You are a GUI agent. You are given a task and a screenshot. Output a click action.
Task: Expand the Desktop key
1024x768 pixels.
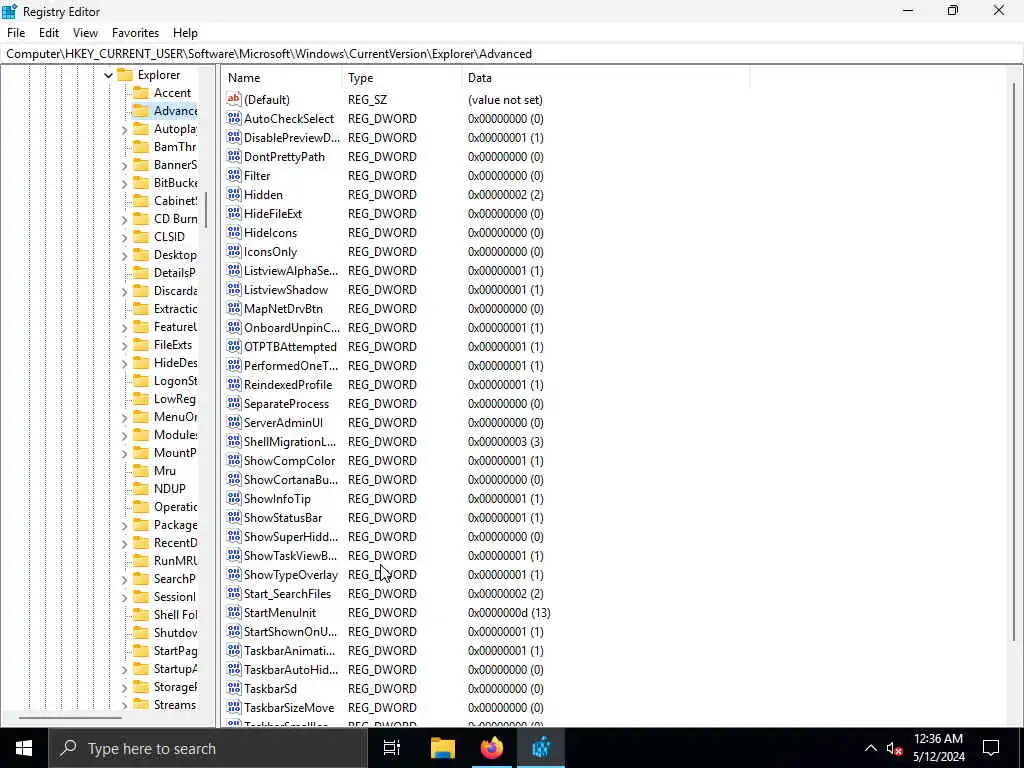(x=124, y=255)
